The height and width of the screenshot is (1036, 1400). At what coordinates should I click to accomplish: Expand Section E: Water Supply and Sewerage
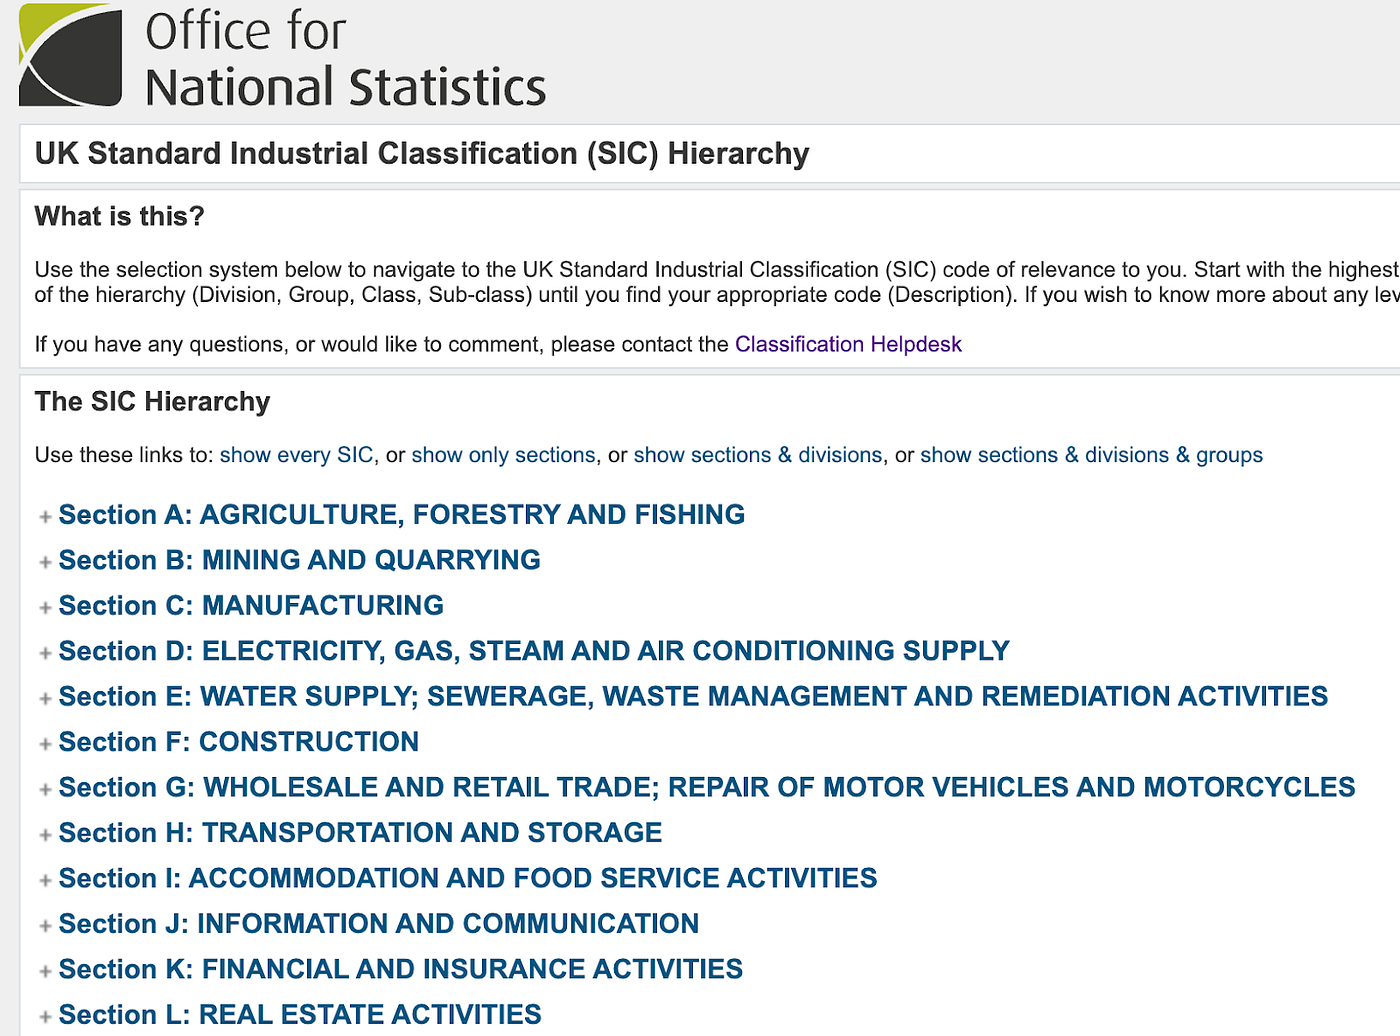tap(44, 697)
